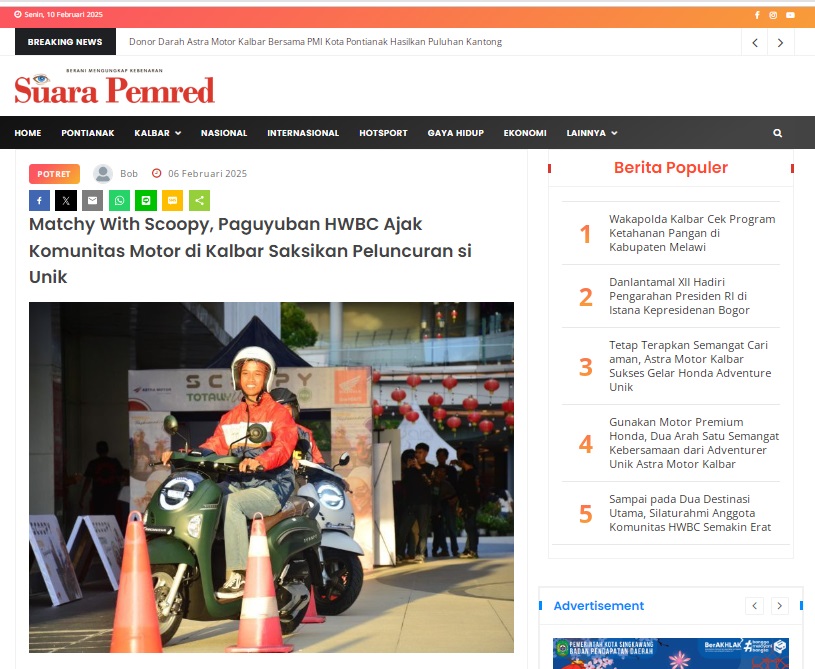Click rank number 5 in Berita Populer
The height and width of the screenshot is (669, 815).
586,514
